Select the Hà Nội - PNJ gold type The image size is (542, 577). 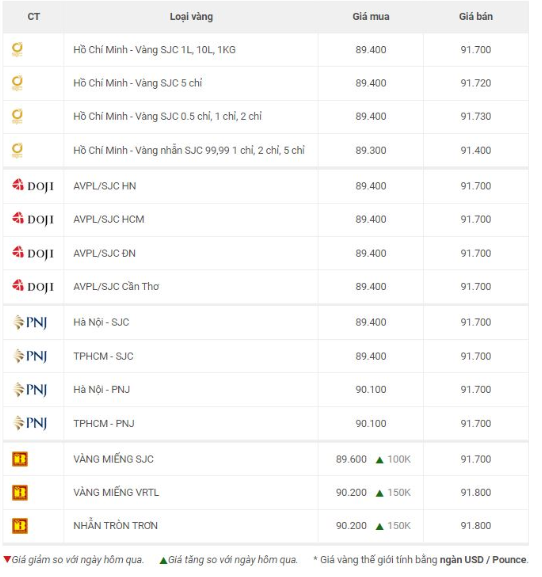[102, 389]
